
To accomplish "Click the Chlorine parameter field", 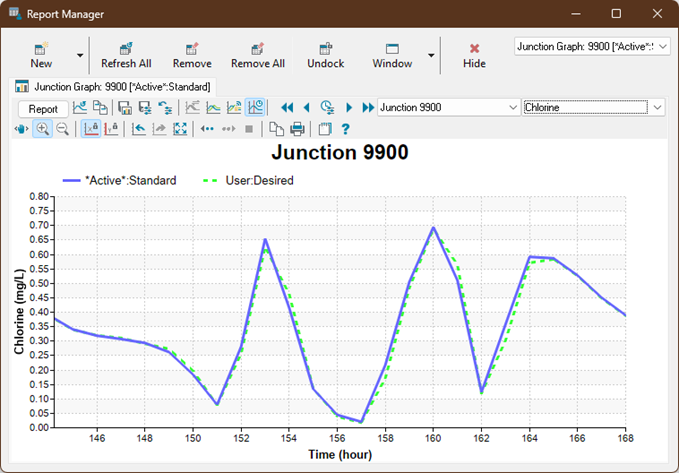I will 585,107.
